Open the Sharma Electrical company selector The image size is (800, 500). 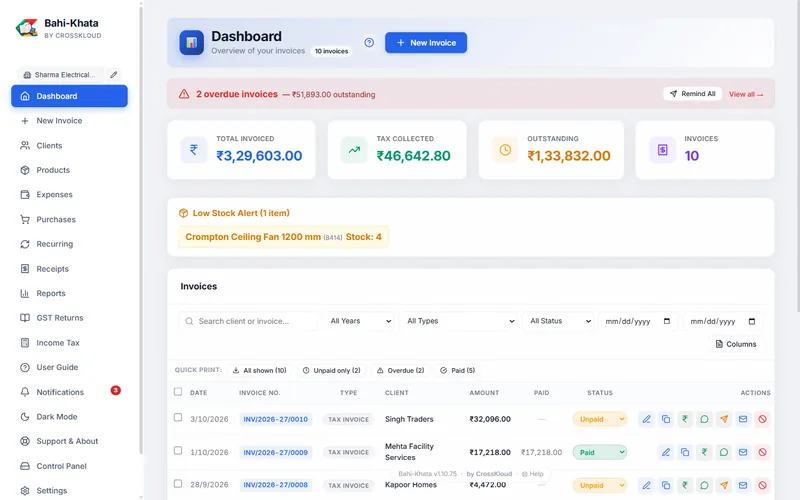(x=60, y=74)
